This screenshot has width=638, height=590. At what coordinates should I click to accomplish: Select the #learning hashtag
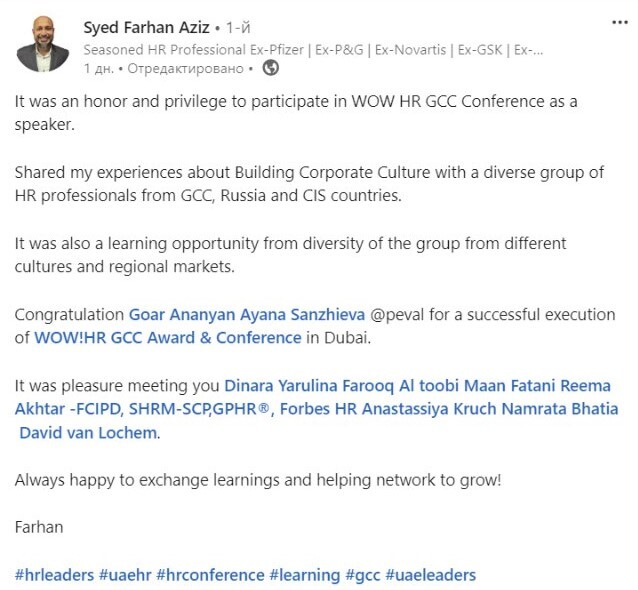pos(304,575)
